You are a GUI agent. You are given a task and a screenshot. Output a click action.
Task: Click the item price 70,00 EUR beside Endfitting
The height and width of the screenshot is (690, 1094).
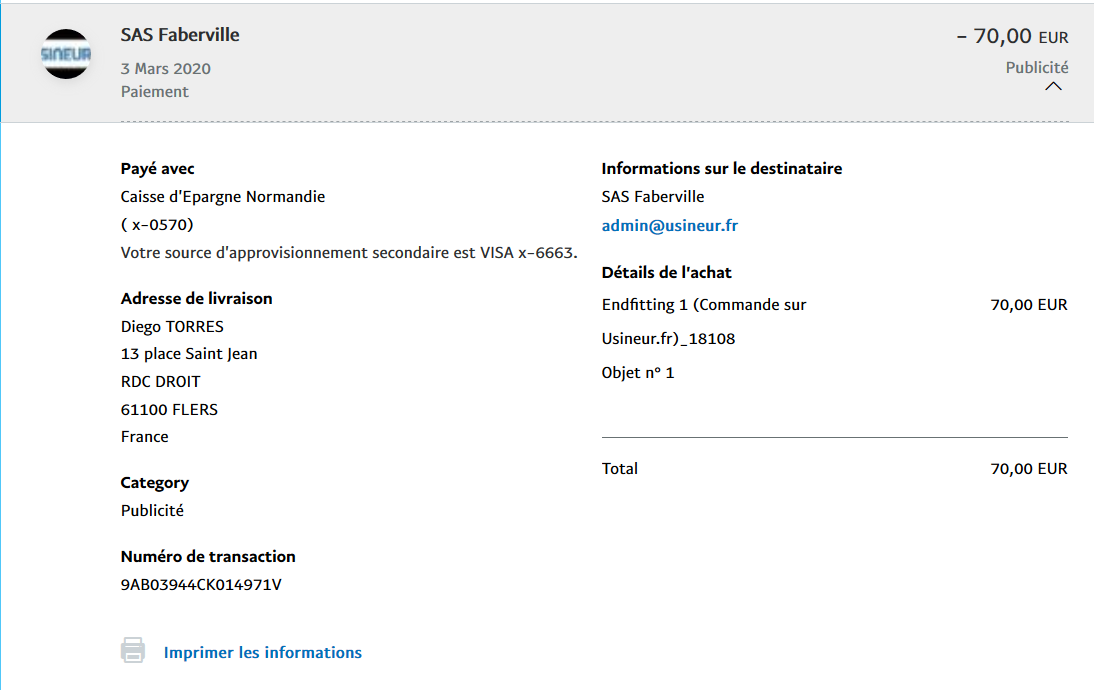click(1028, 305)
